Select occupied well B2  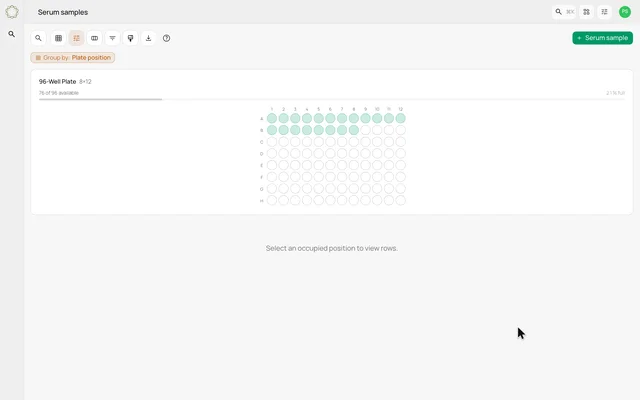284,130
